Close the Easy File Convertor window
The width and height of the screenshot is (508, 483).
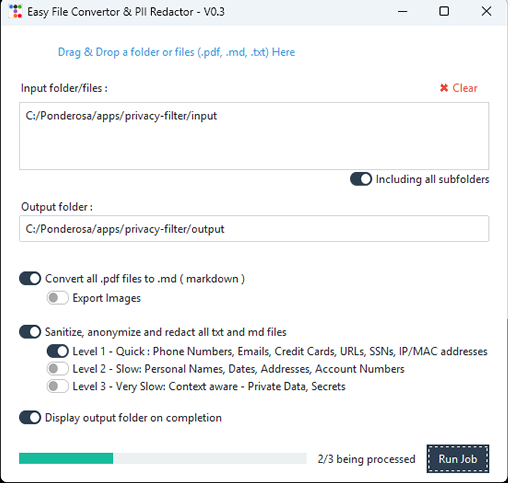[486, 11]
